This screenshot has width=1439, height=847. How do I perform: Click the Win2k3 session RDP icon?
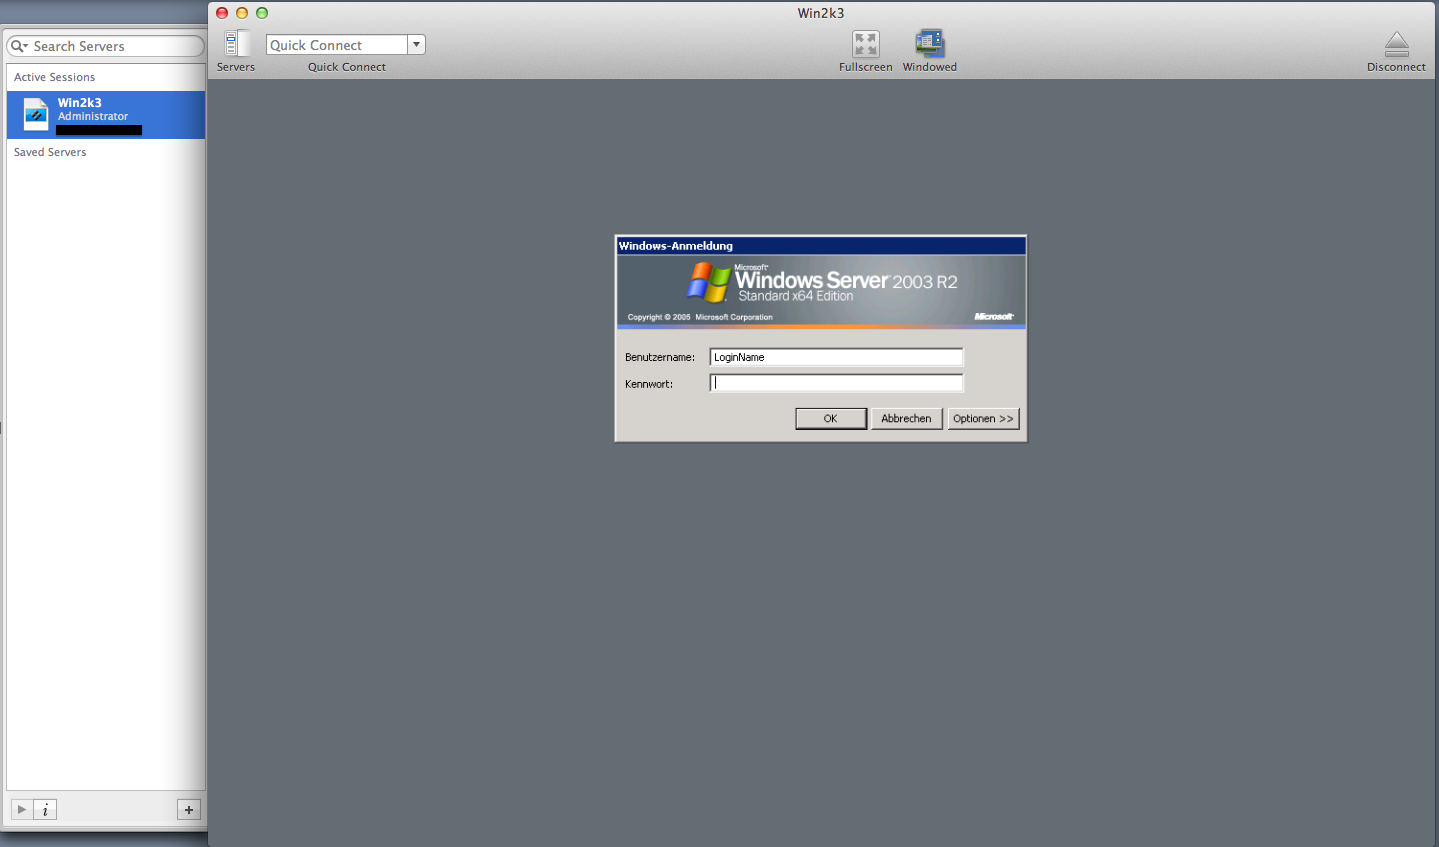tap(36, 114)
